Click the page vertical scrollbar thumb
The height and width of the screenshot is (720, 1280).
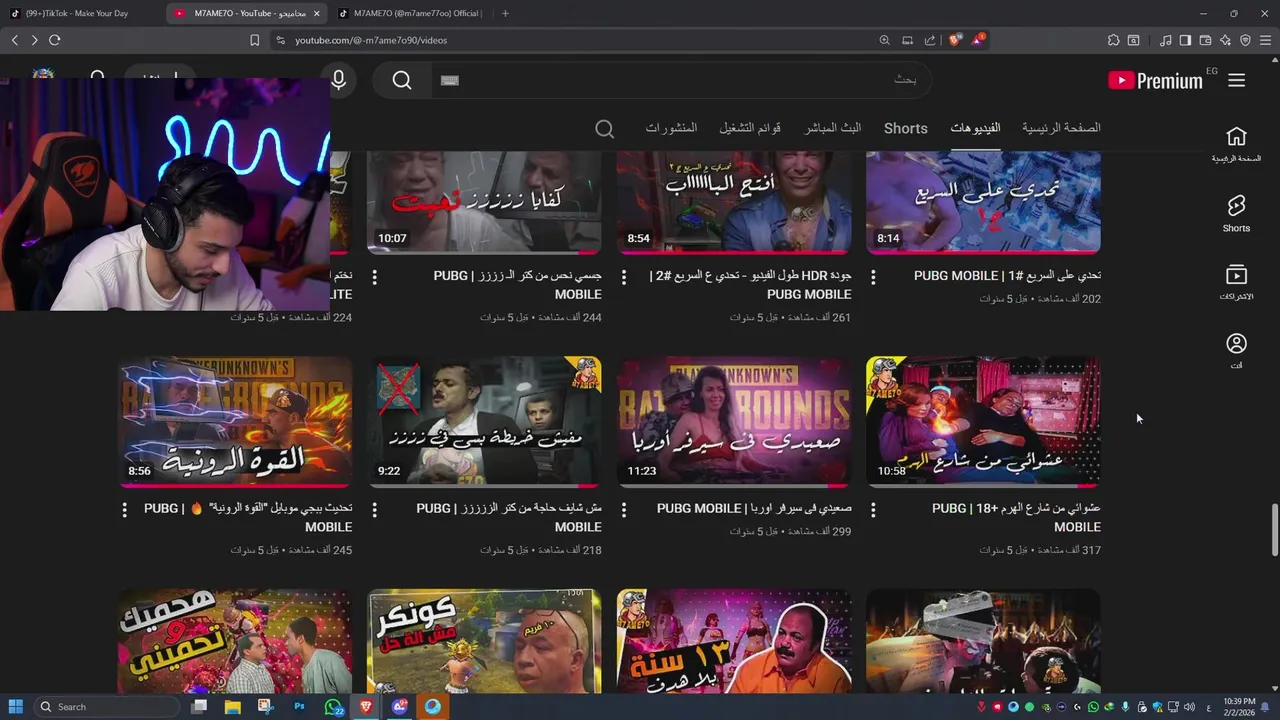(1274, 530)
